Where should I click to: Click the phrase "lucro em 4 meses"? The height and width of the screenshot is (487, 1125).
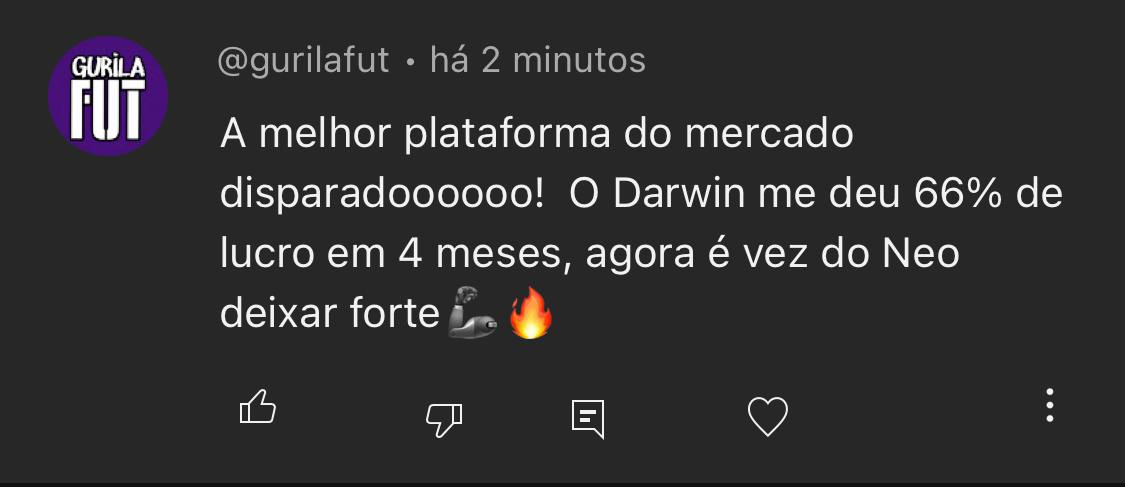(x=390, y=255)
